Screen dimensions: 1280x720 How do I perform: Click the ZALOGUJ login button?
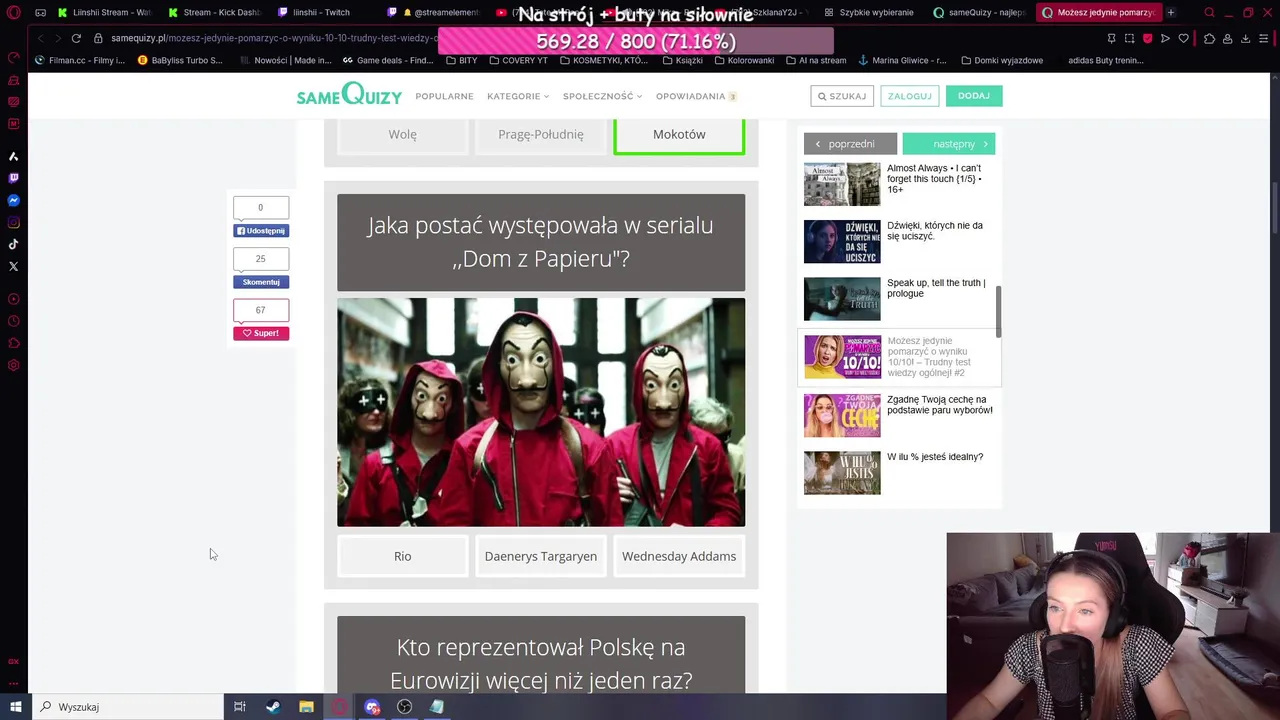910,96
